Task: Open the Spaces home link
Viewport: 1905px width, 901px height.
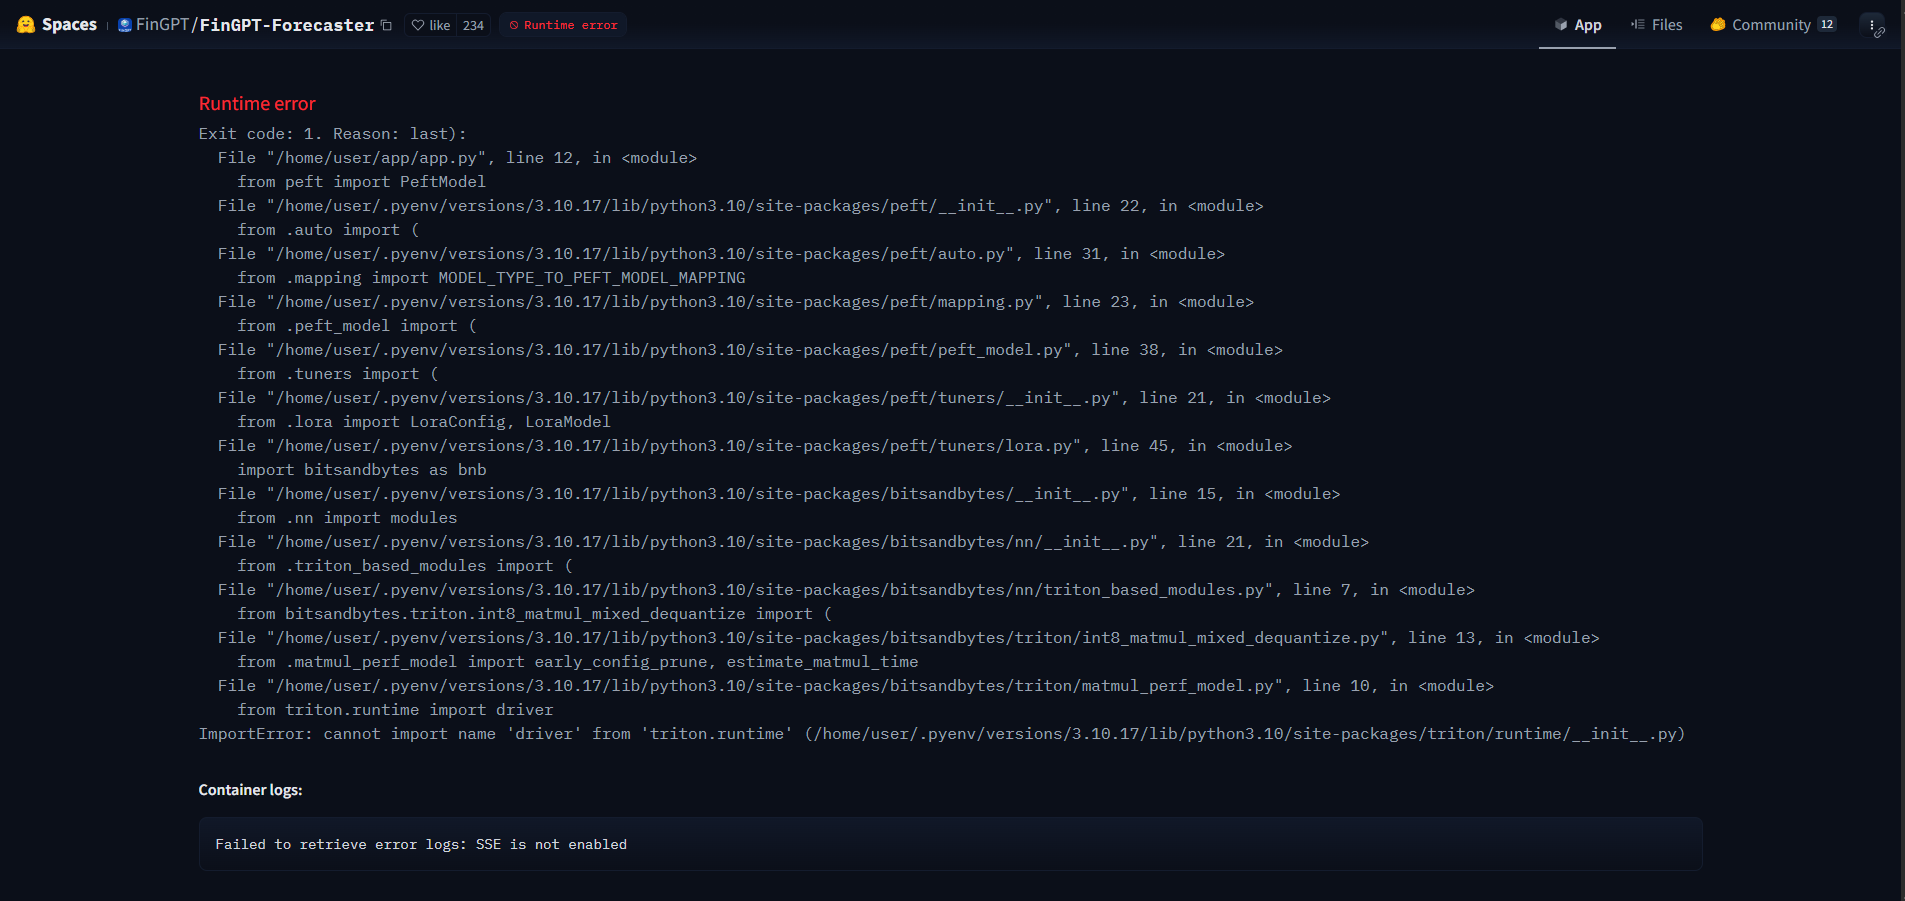Action: [69, 25]
